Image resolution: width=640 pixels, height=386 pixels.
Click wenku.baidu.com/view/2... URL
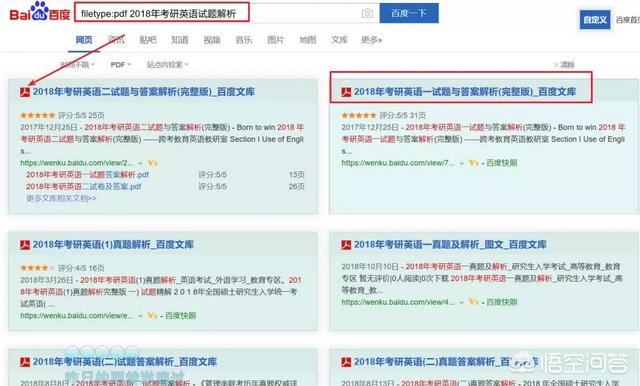click(77, 163)
